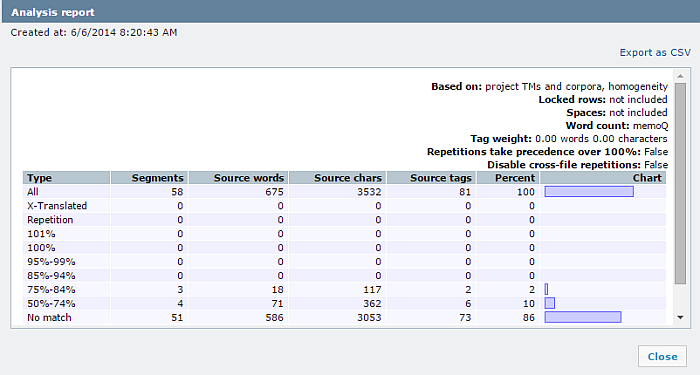The image size is (700, 375).
Task: Click the All row percent value 100
Action: pyautogui.click(x=526, y=192)
